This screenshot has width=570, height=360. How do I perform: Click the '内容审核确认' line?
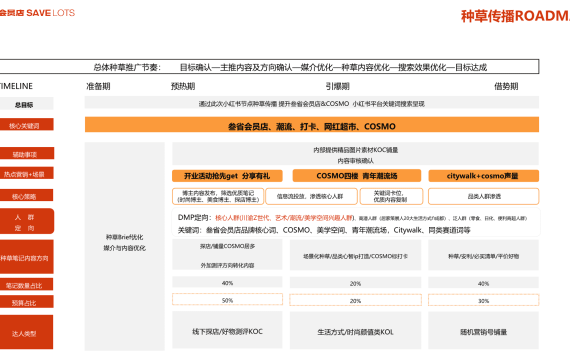click(x=356, y=160)
